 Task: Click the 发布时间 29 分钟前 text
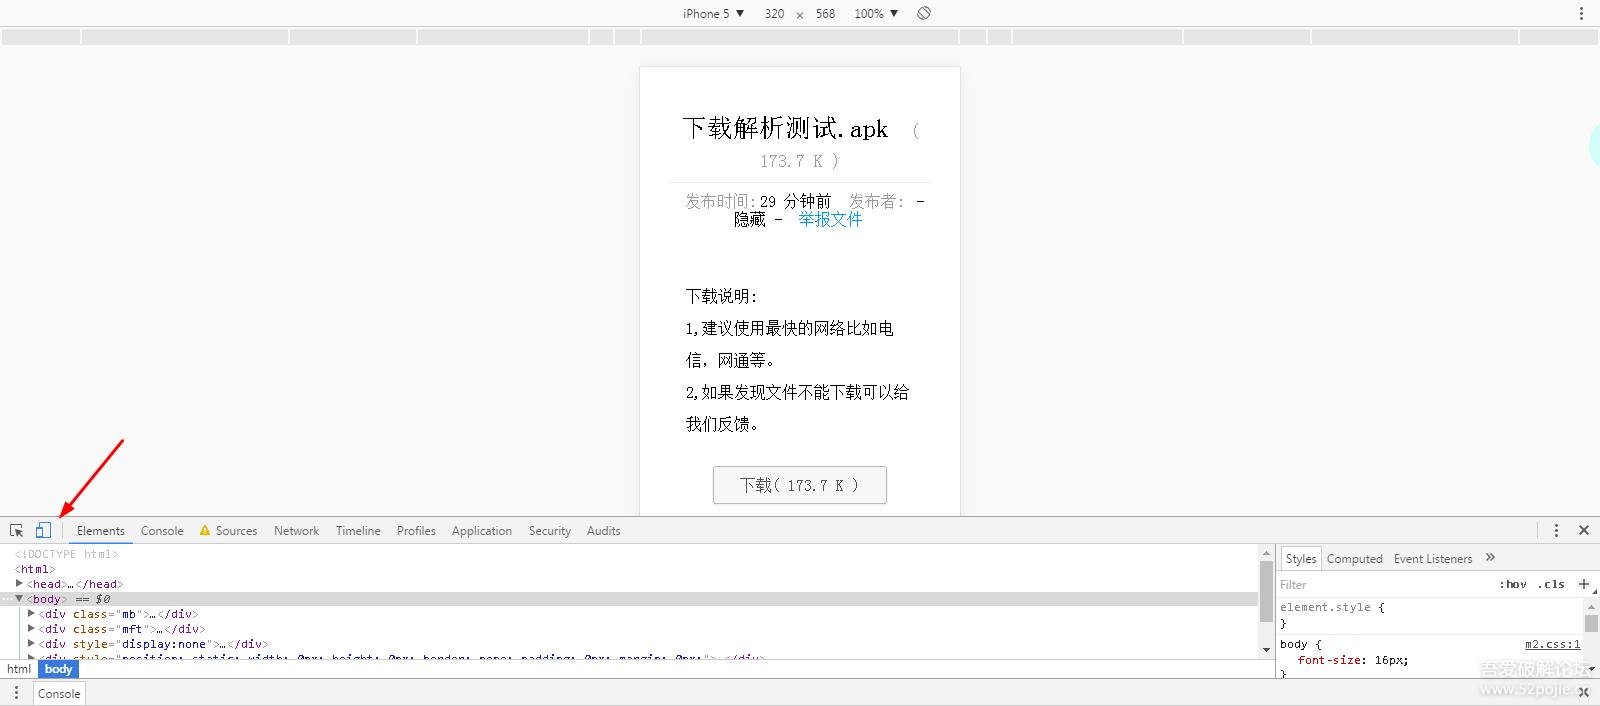click(x=758, y=201)
